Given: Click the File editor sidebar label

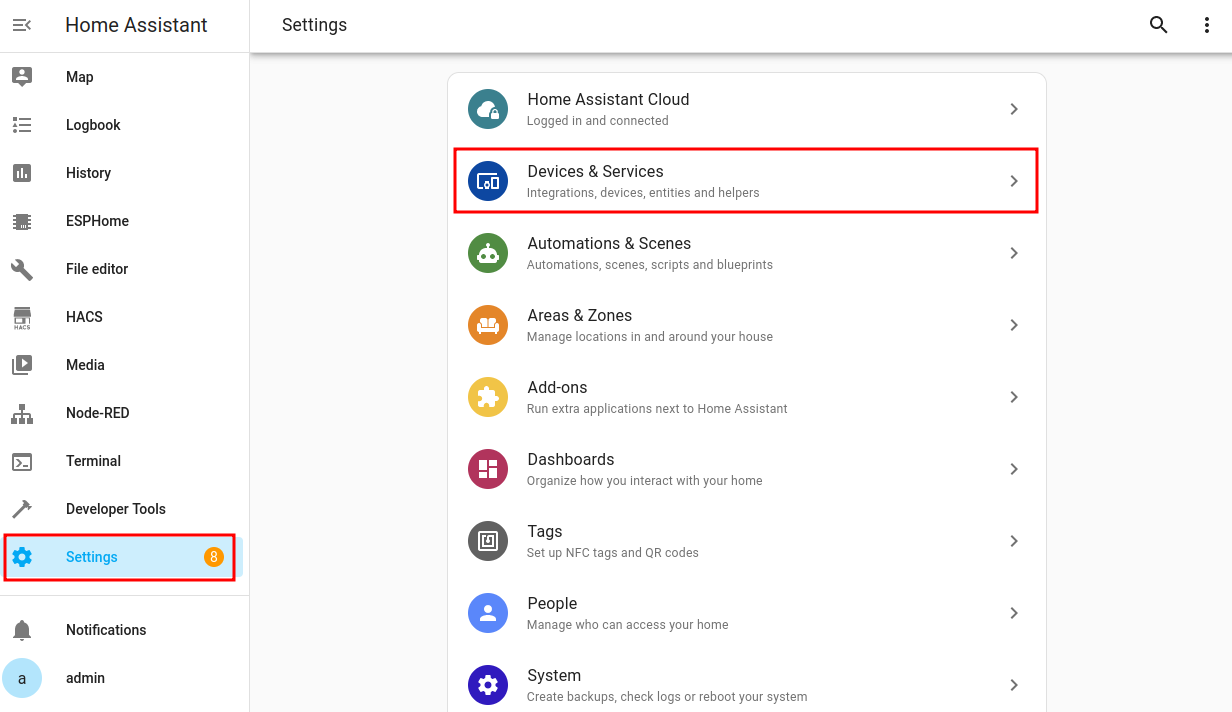Looking at the screenshot, I should pyautogui.click(x=97, y=269).
